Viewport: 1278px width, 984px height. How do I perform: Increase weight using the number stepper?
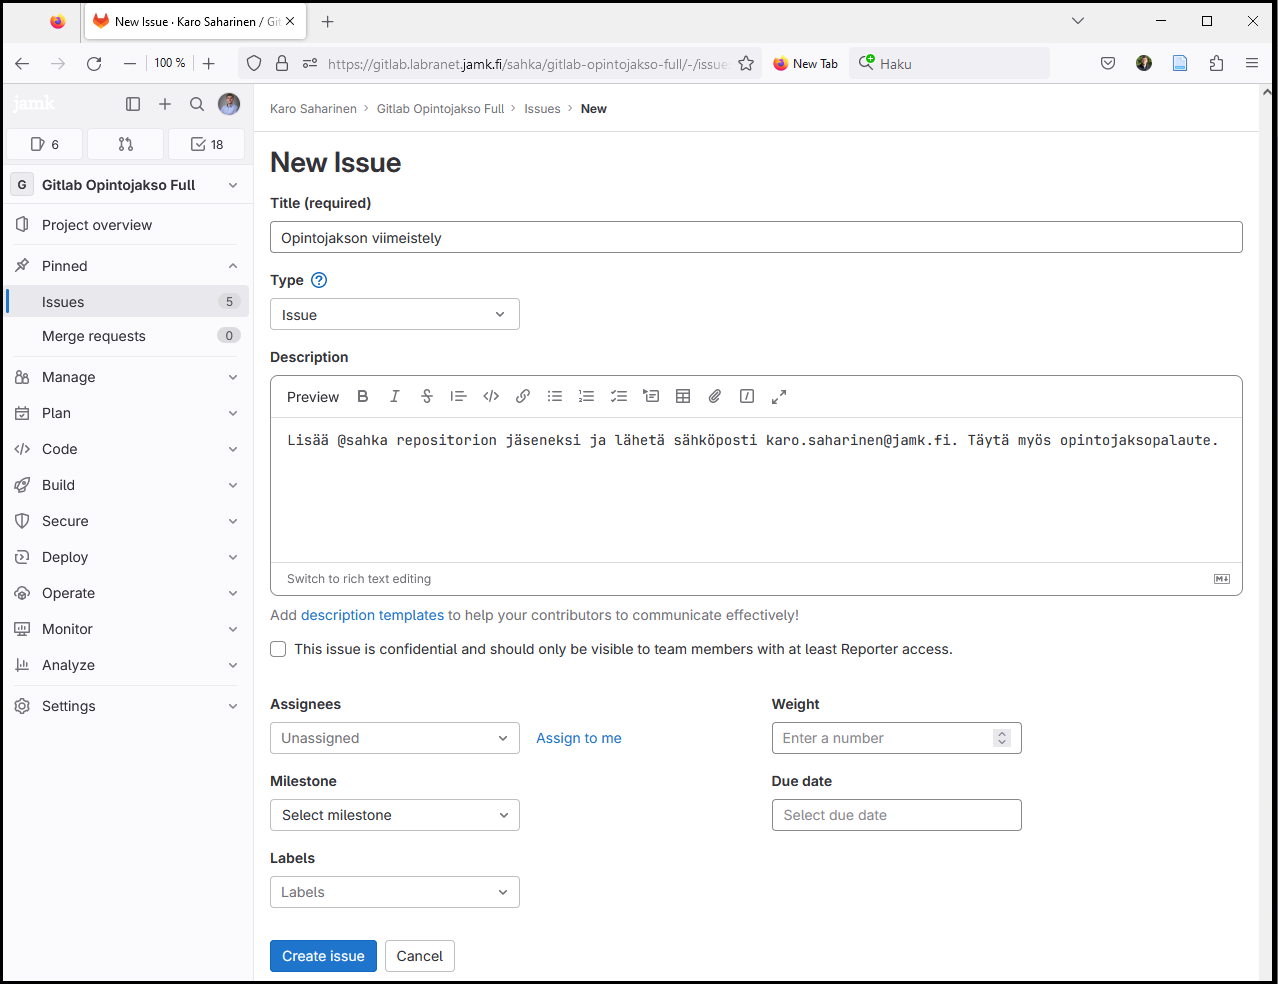coord(1002,734)
